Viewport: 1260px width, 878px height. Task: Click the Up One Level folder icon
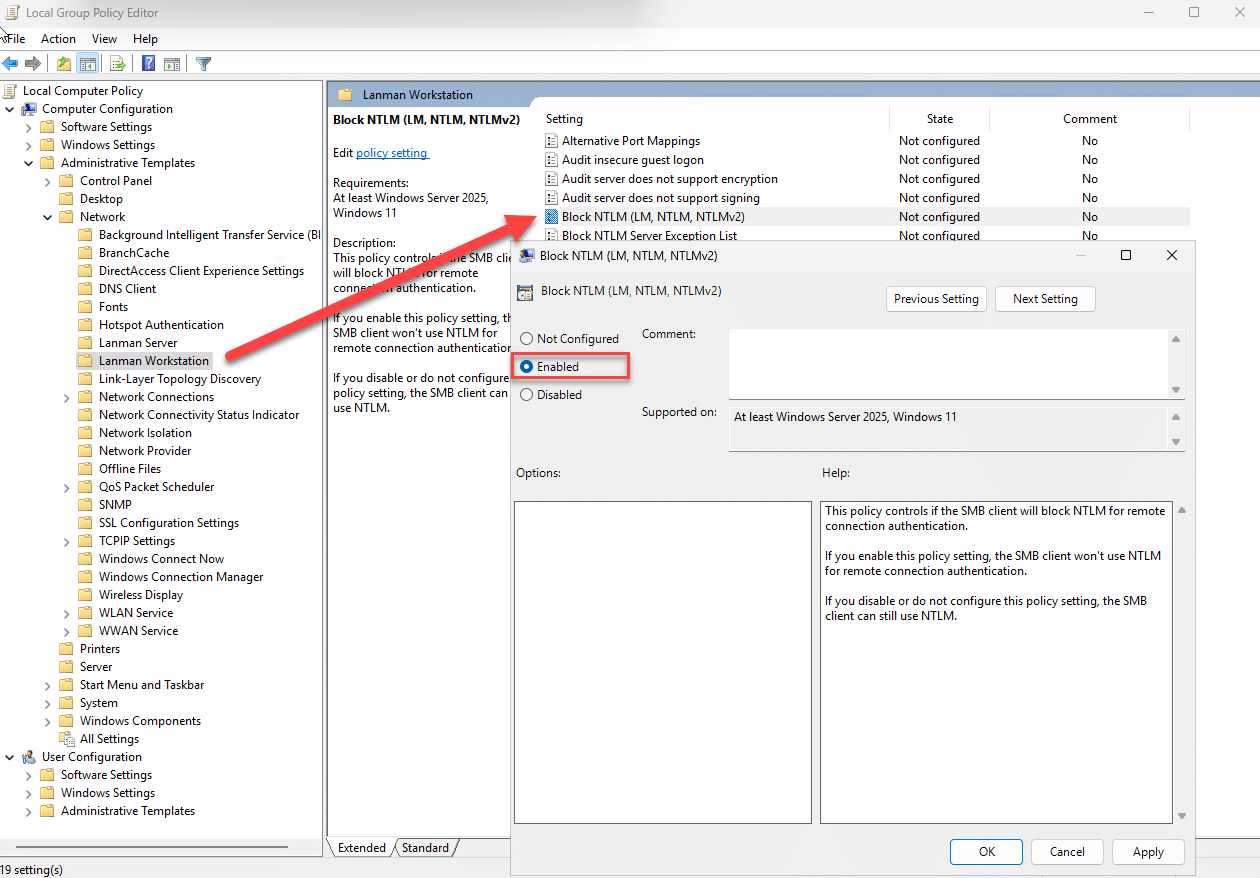[x=63, y=63]
